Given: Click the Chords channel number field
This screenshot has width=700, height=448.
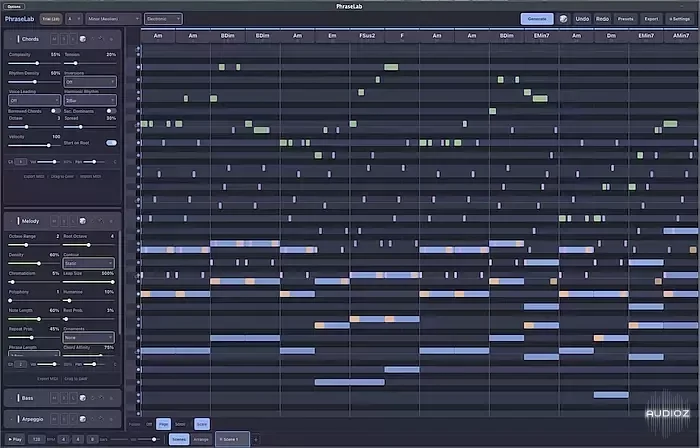Looking at the screenshot, I should coord(21,162).
